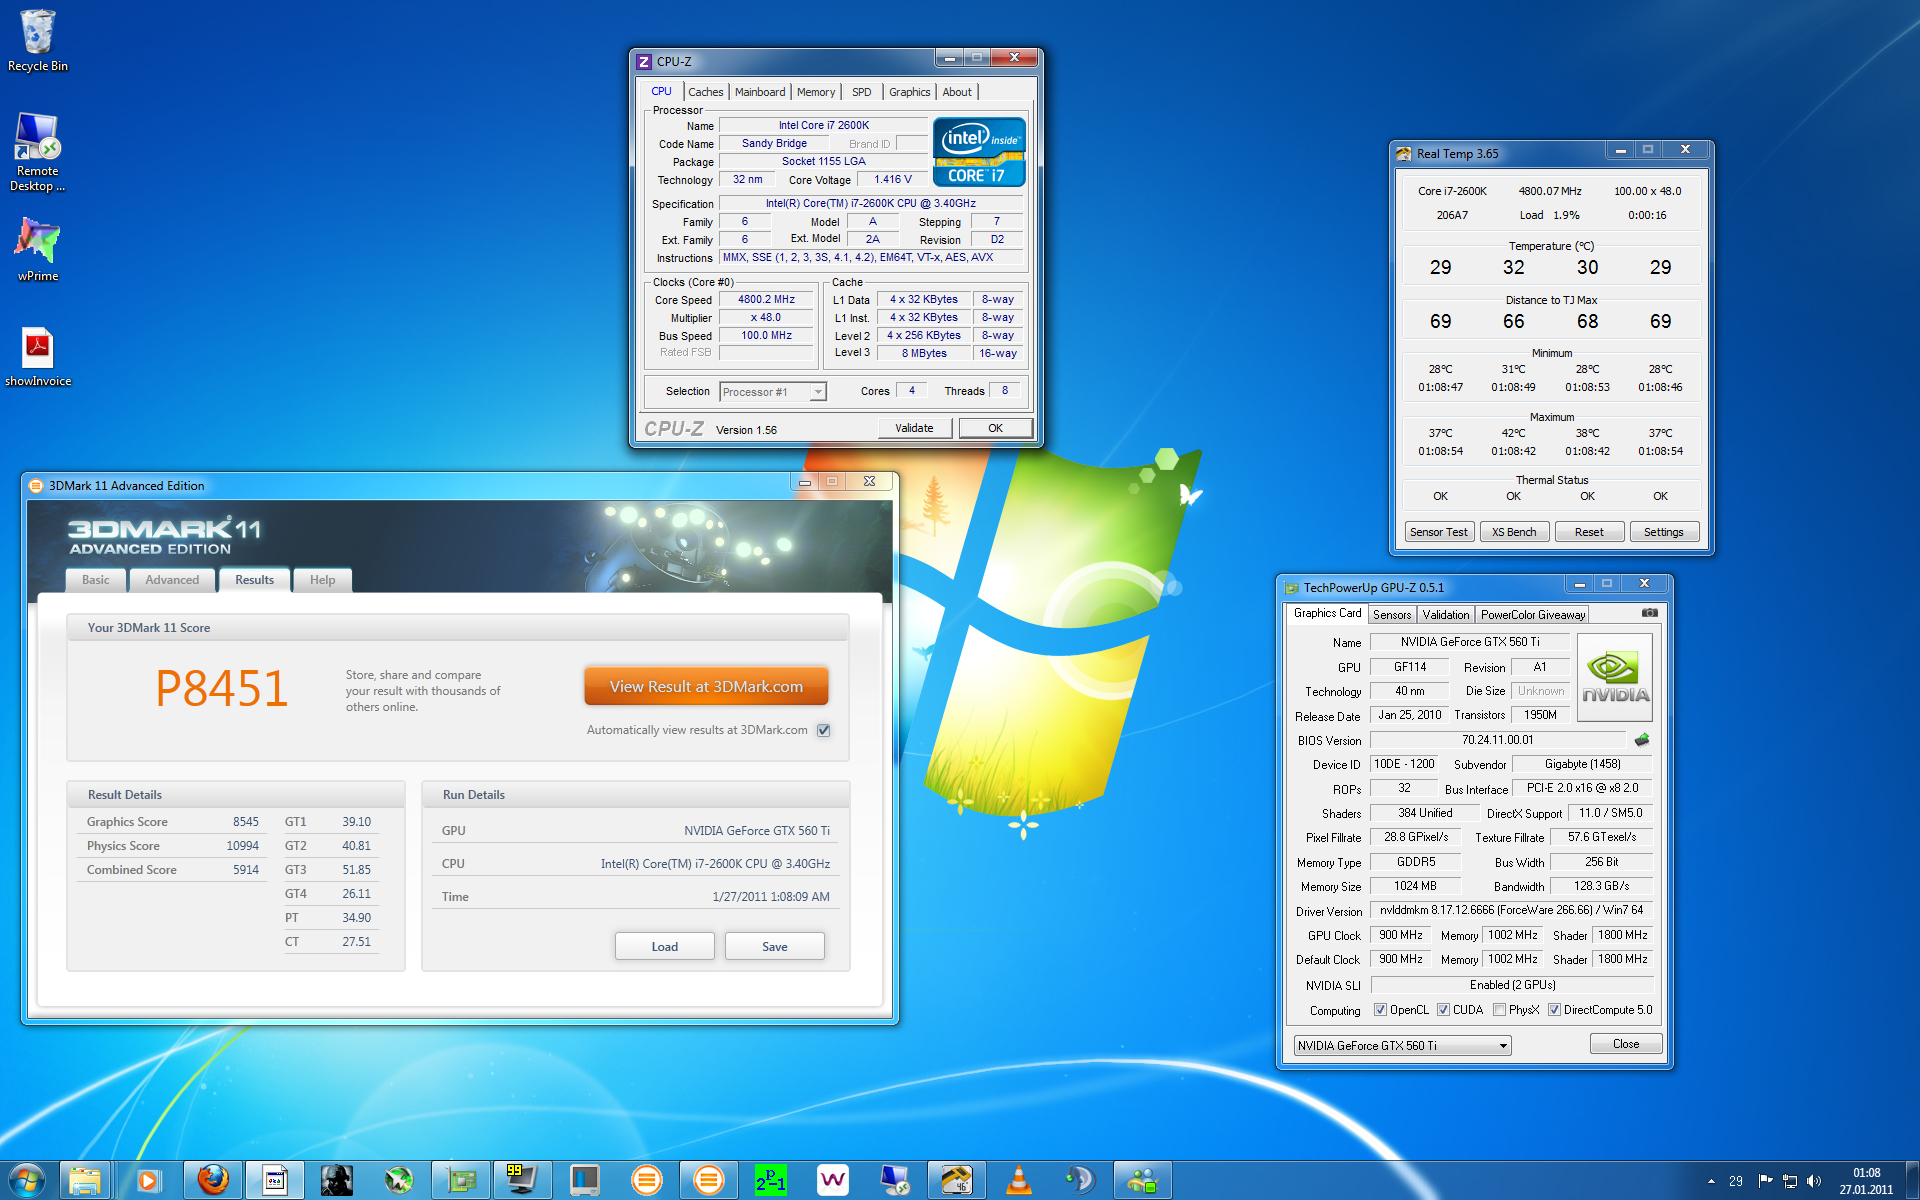Image resolution: width=1920 pixels, height=1200 pixels.
Task: Click the network tray icon
Action: pos(1790,1181)
